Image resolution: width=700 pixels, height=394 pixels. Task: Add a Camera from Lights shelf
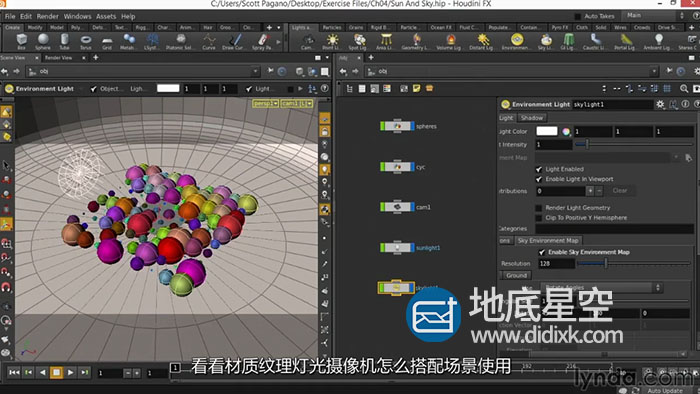pyautogui.click(x=307, y=41)
